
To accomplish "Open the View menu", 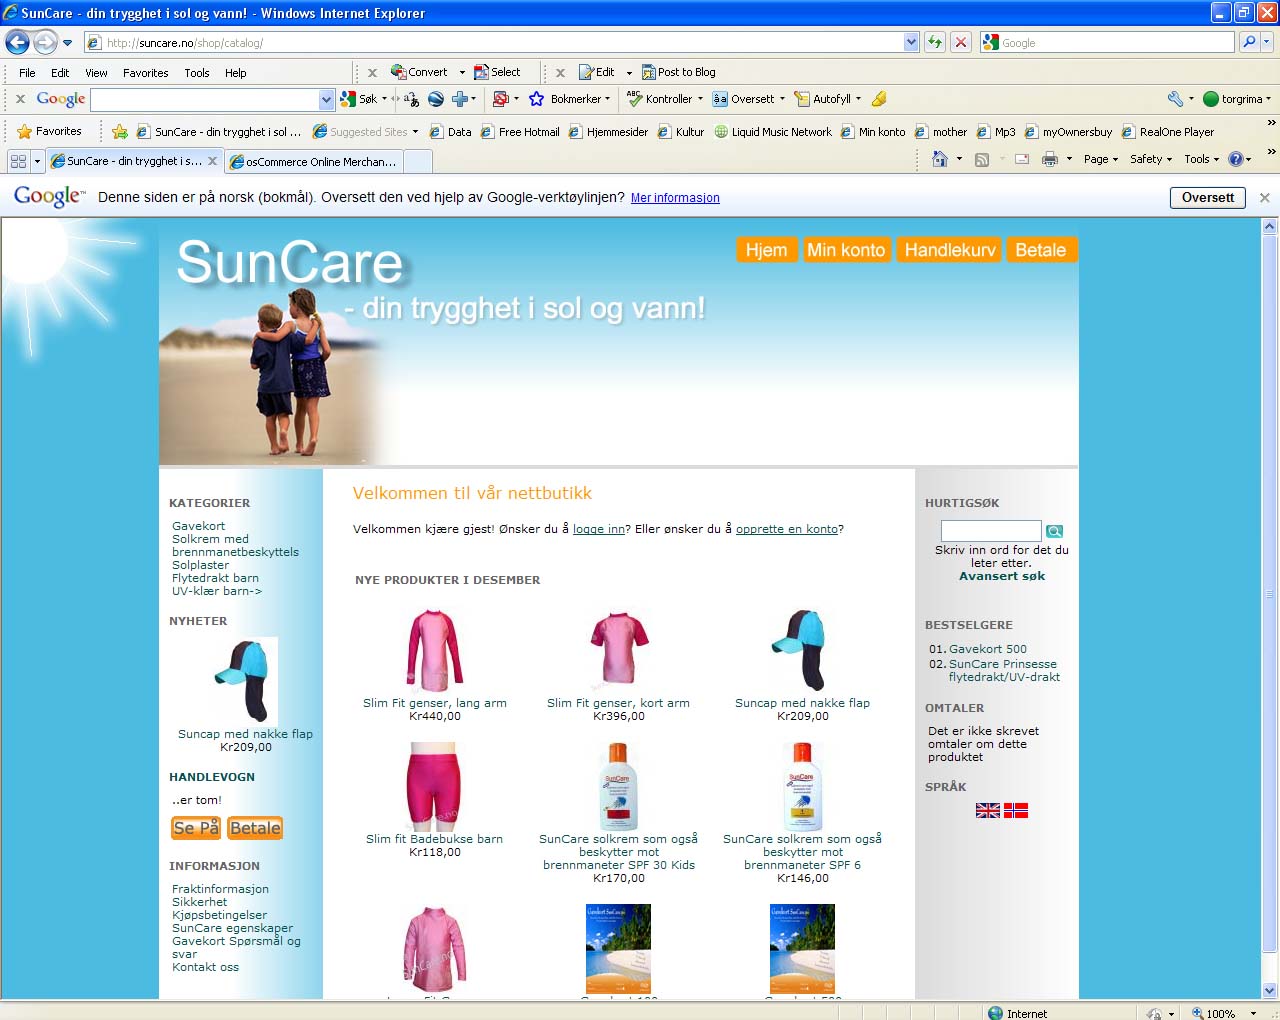I will click(96, 73).
